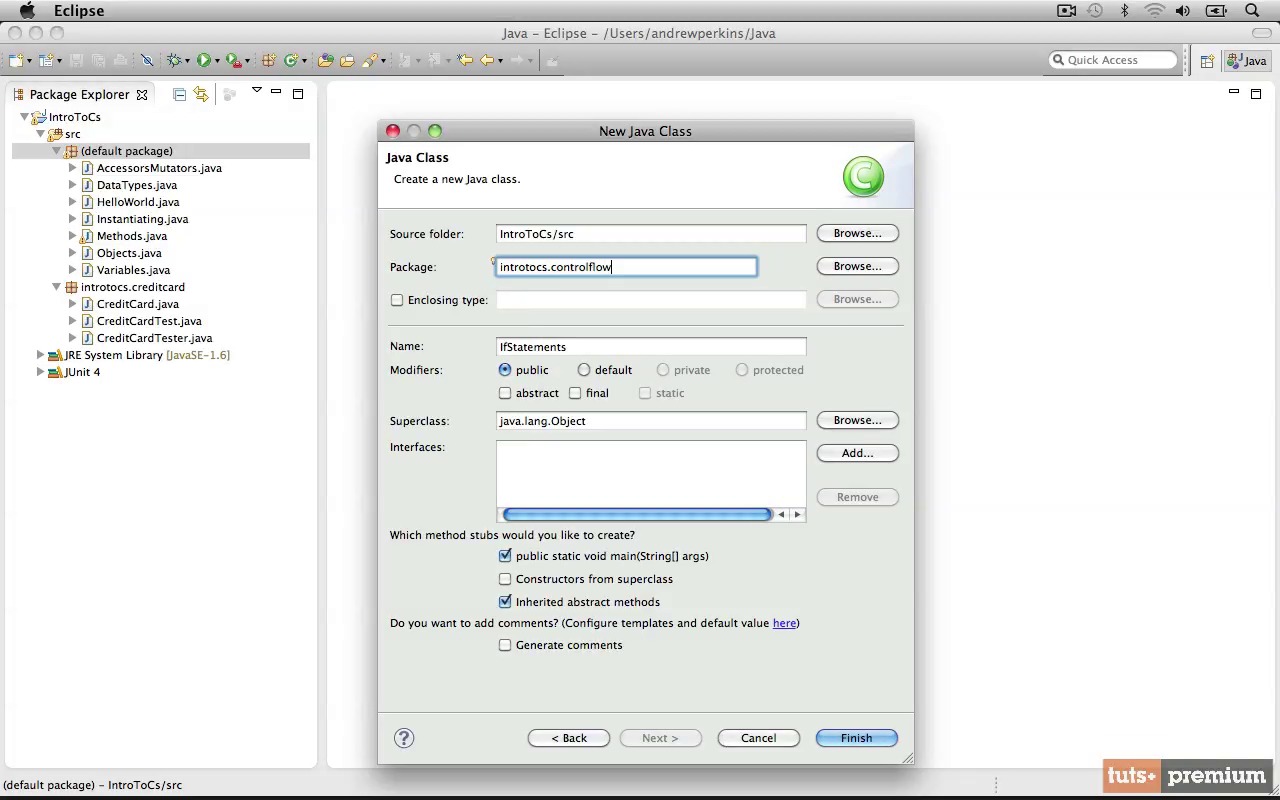Viewport: 1280px width, 800px height.
Task: Click the Run External Tools icon
Action: pos(233,60)
